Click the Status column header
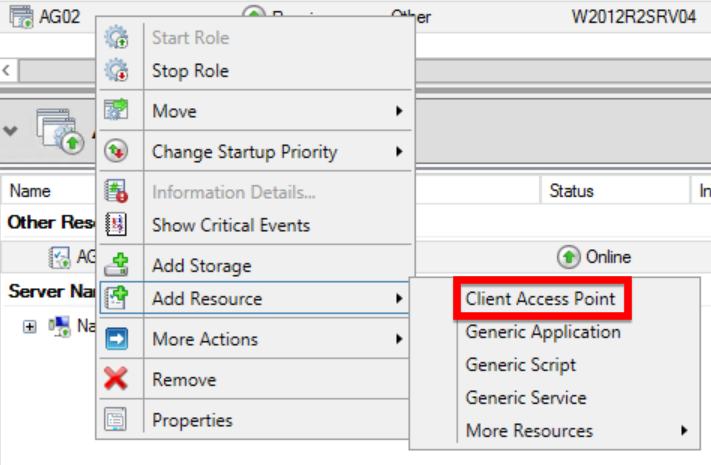Screen dimensions: 711x465 coord(572,191)
